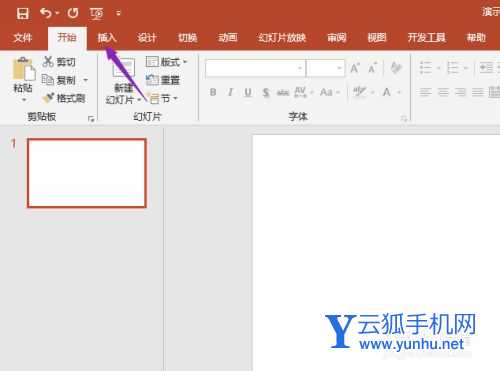Open the 节 section dropdown
Screen dimensions: 500x371
tap(163, 98)
